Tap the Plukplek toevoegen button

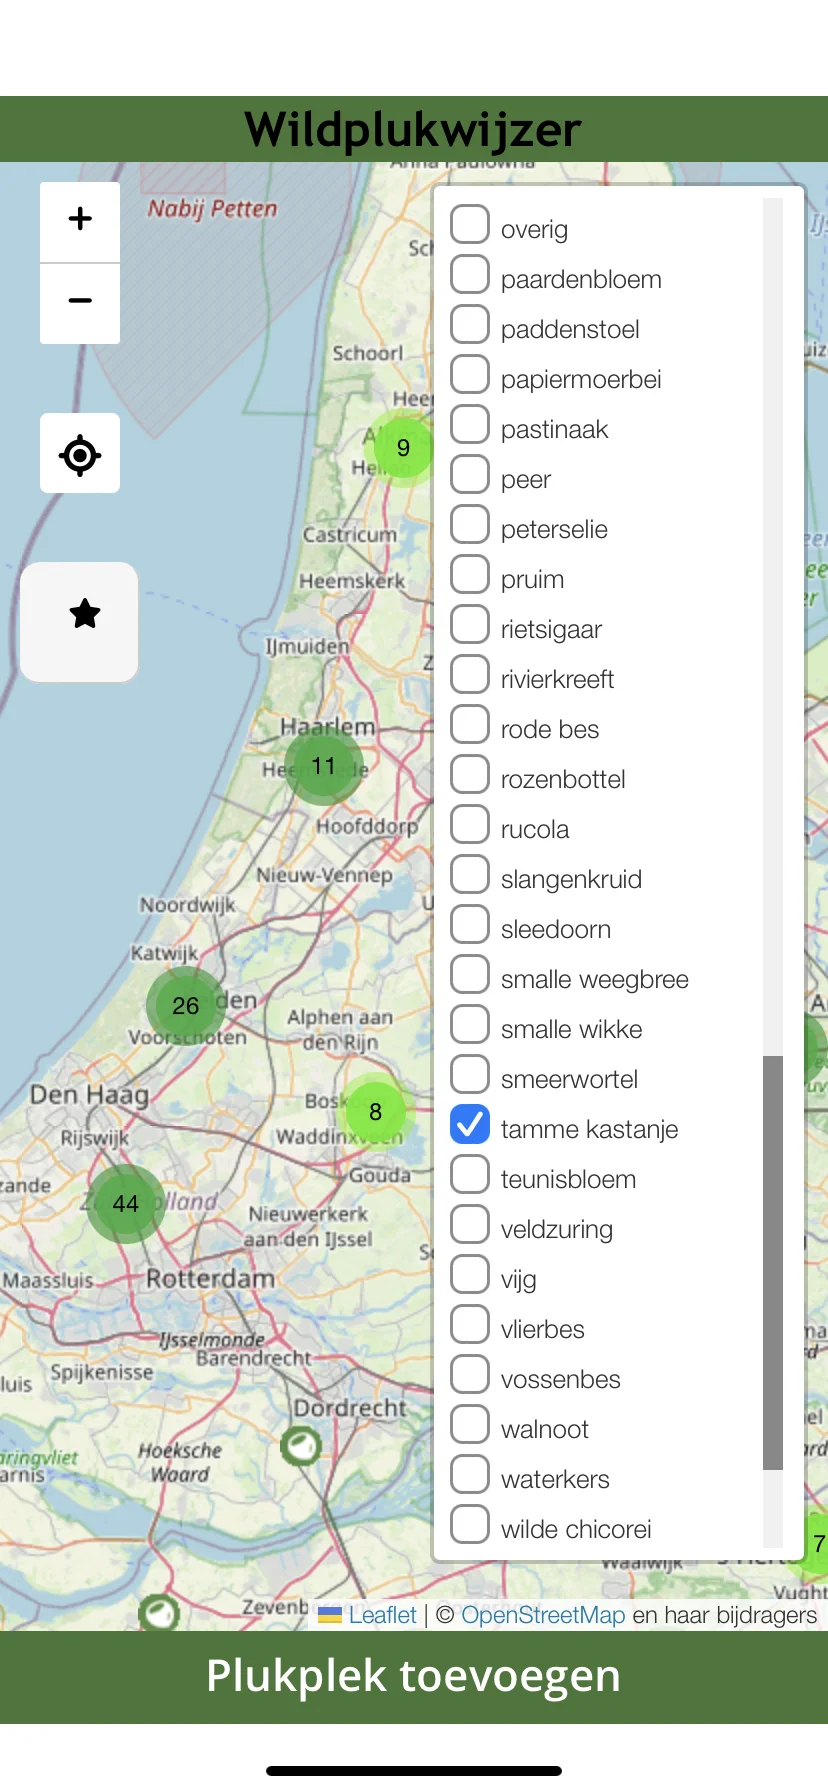[414, 1677]
